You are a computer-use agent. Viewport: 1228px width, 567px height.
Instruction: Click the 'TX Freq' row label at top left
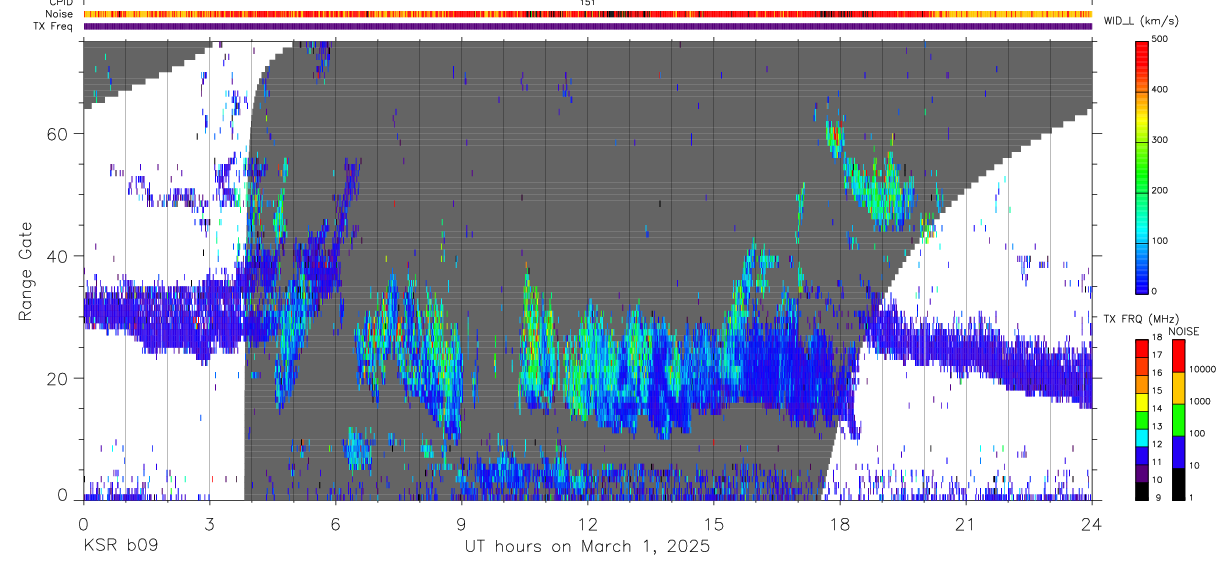click(54, 26)
